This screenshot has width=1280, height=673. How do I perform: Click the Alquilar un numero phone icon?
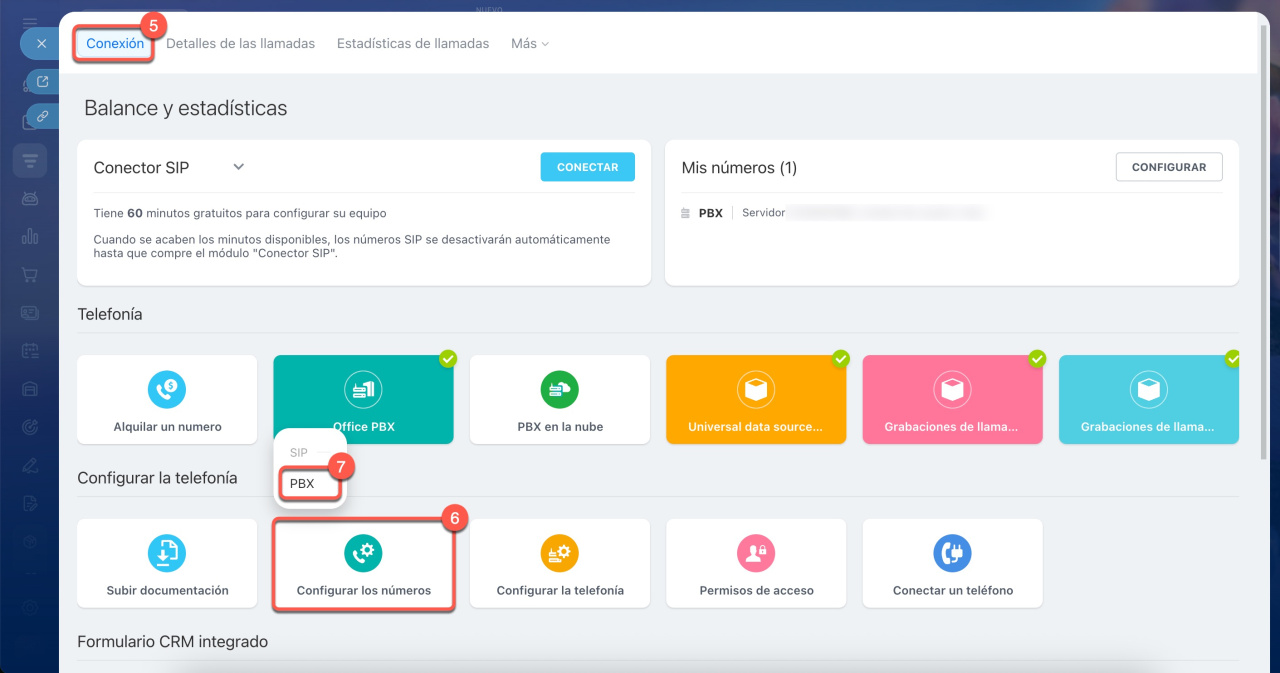(167, 388)
